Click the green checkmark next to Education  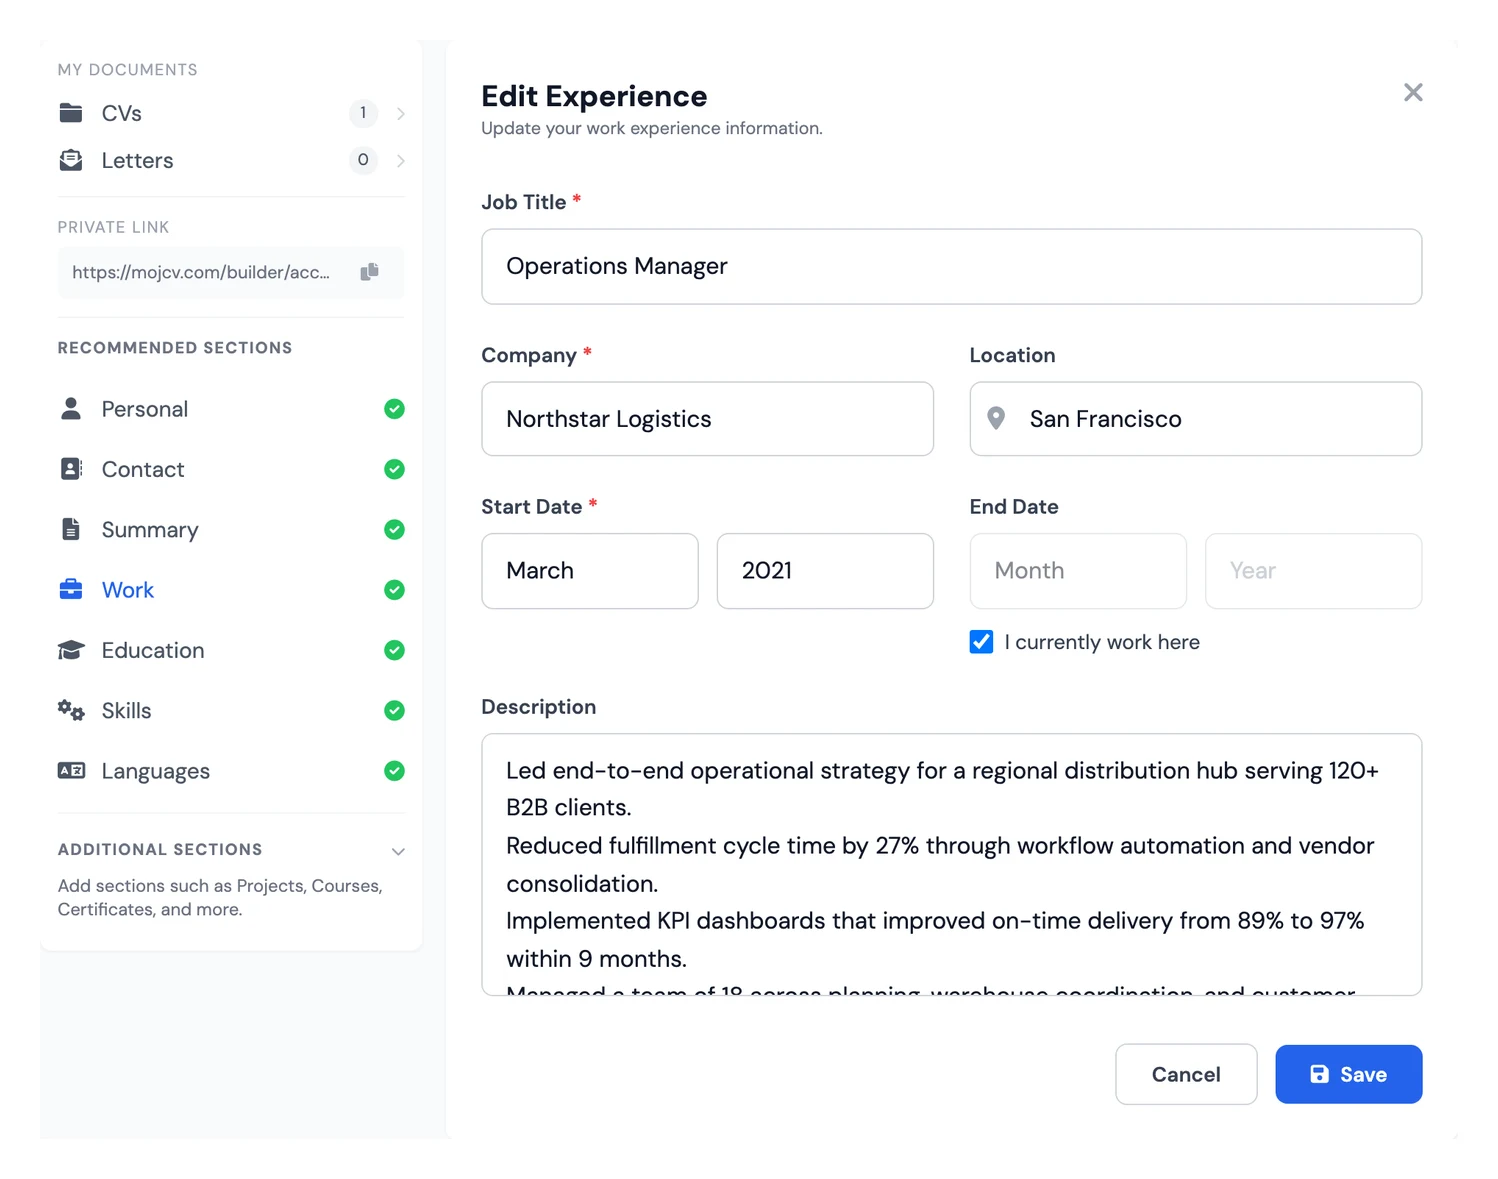(394, 650)
